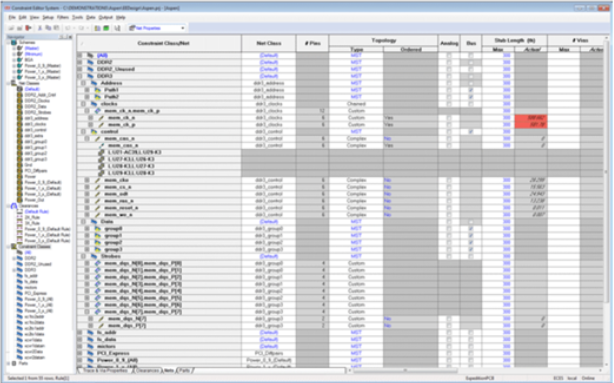
Task: Click the Cut icon in the toolbar
Action: [40, 28]
